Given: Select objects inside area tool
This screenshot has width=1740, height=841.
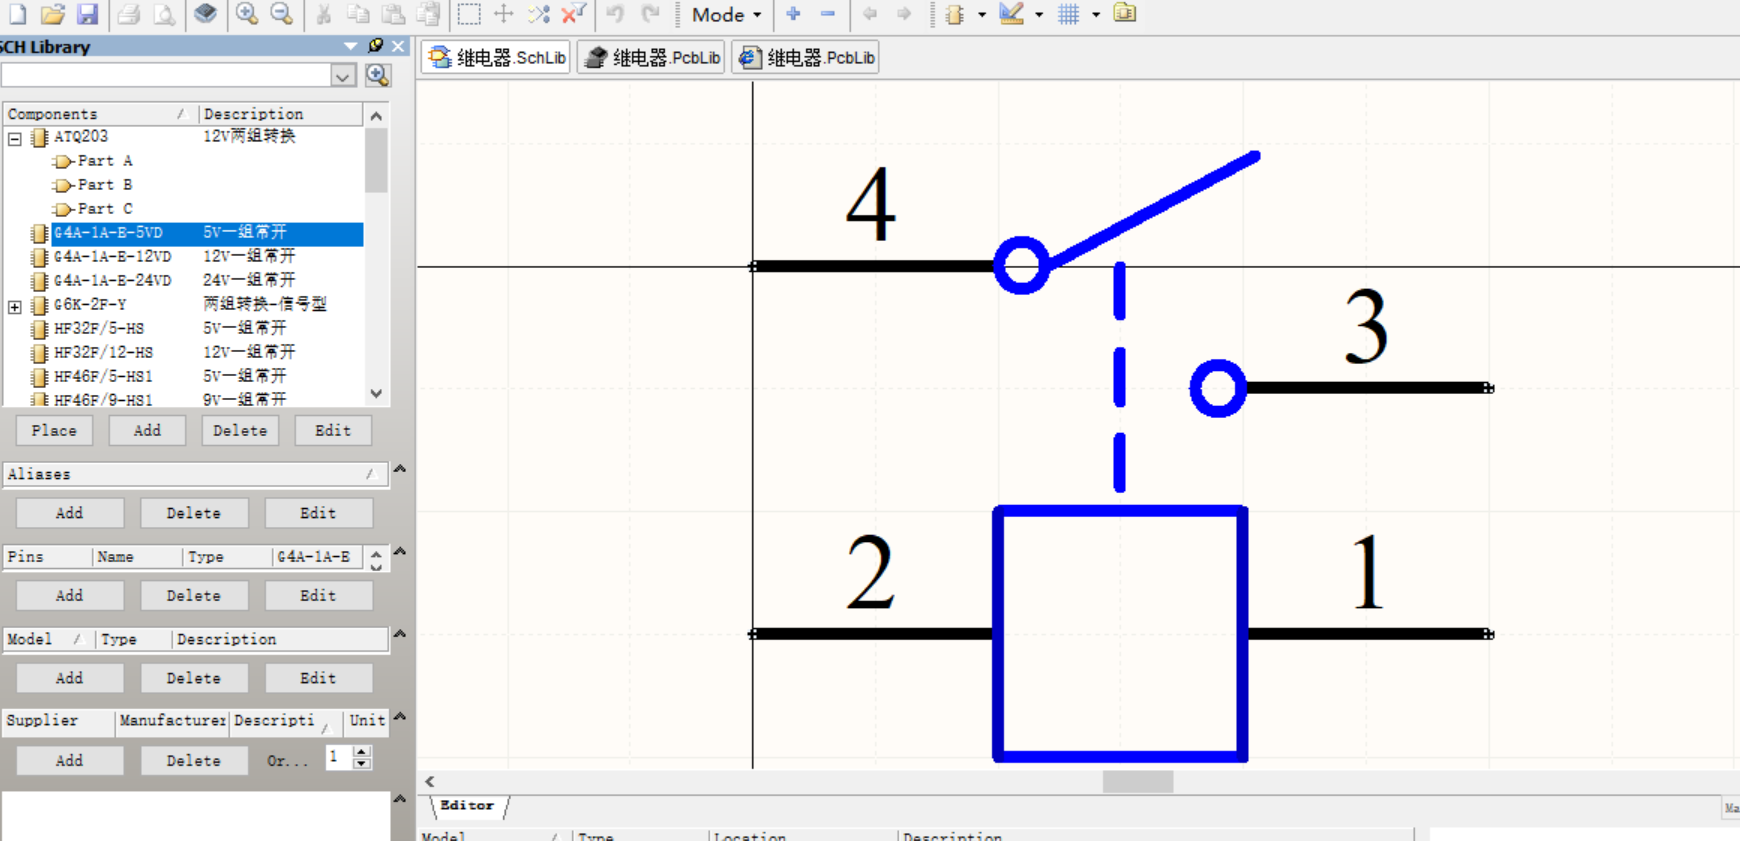Looking at the screenshot, I should pyautogui.click(x=469, y=14).
